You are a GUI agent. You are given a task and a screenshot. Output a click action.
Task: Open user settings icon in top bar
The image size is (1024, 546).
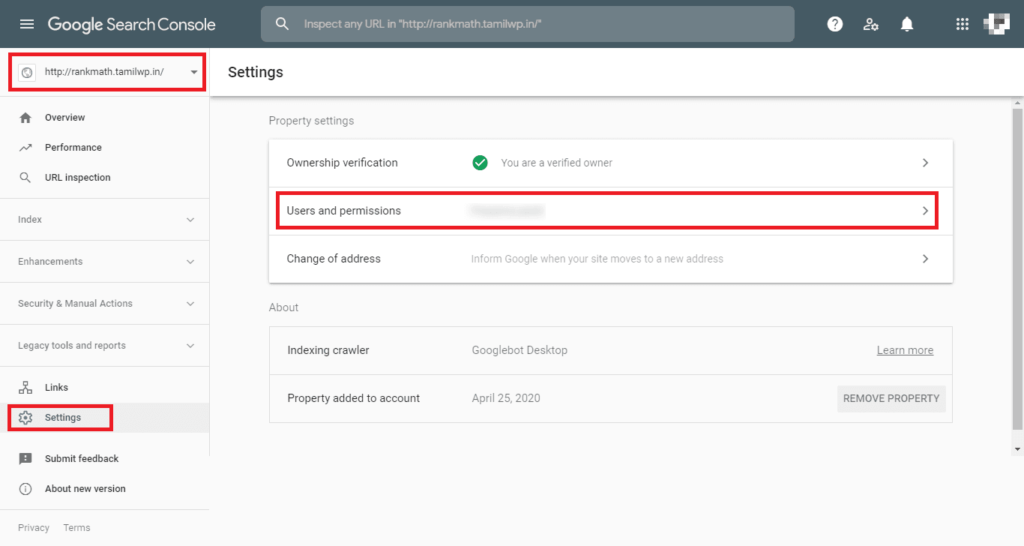pos(871,24)
